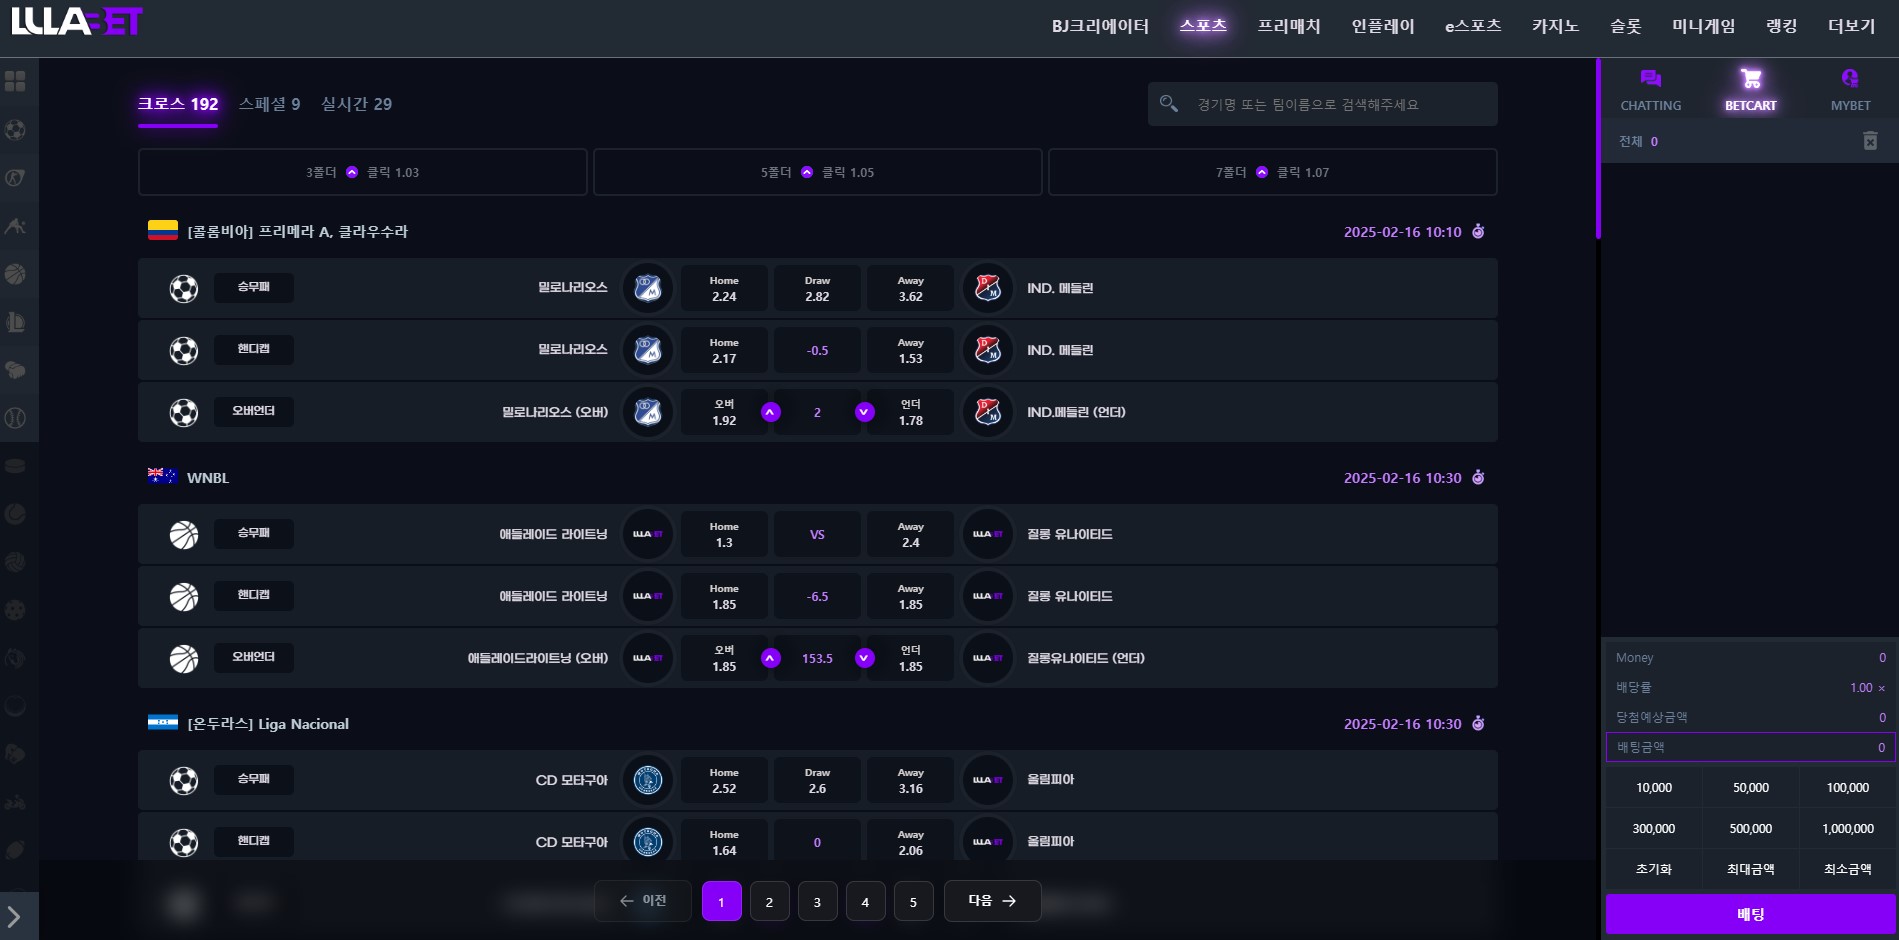The image size is (1899, 940).
Task: Open the CHATTING panel icon
Action: [x=1650, y=80]
